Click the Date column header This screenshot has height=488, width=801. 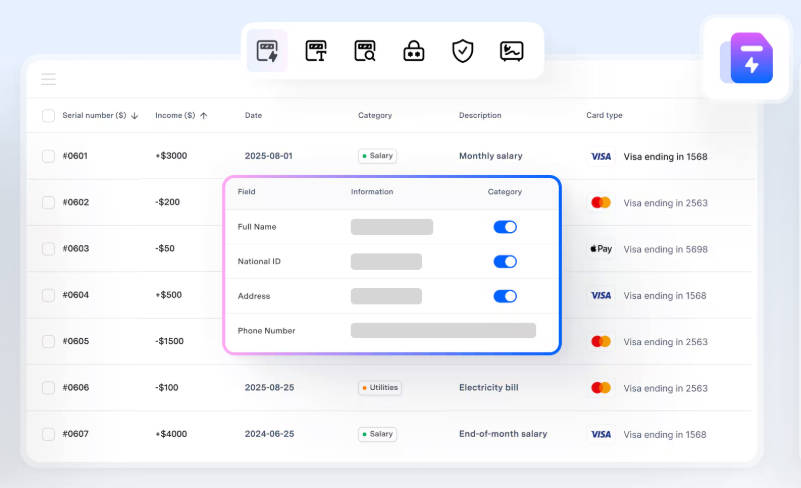tap(253, 116)
